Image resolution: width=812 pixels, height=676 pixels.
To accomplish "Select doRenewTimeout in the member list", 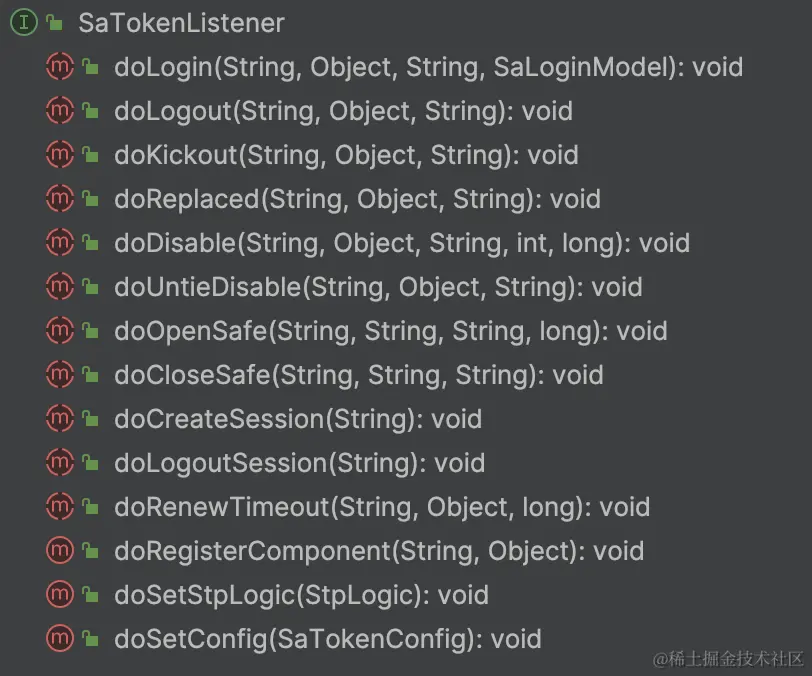I will pos(381,507).
